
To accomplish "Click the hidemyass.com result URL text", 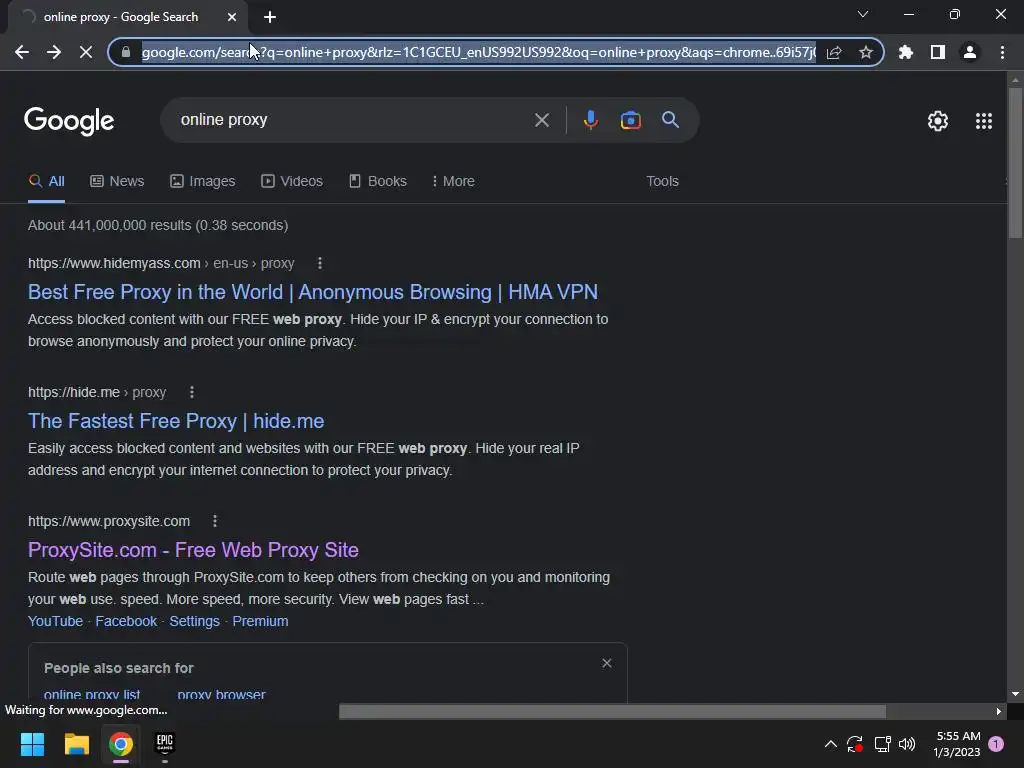I will [x=161, y=263].
